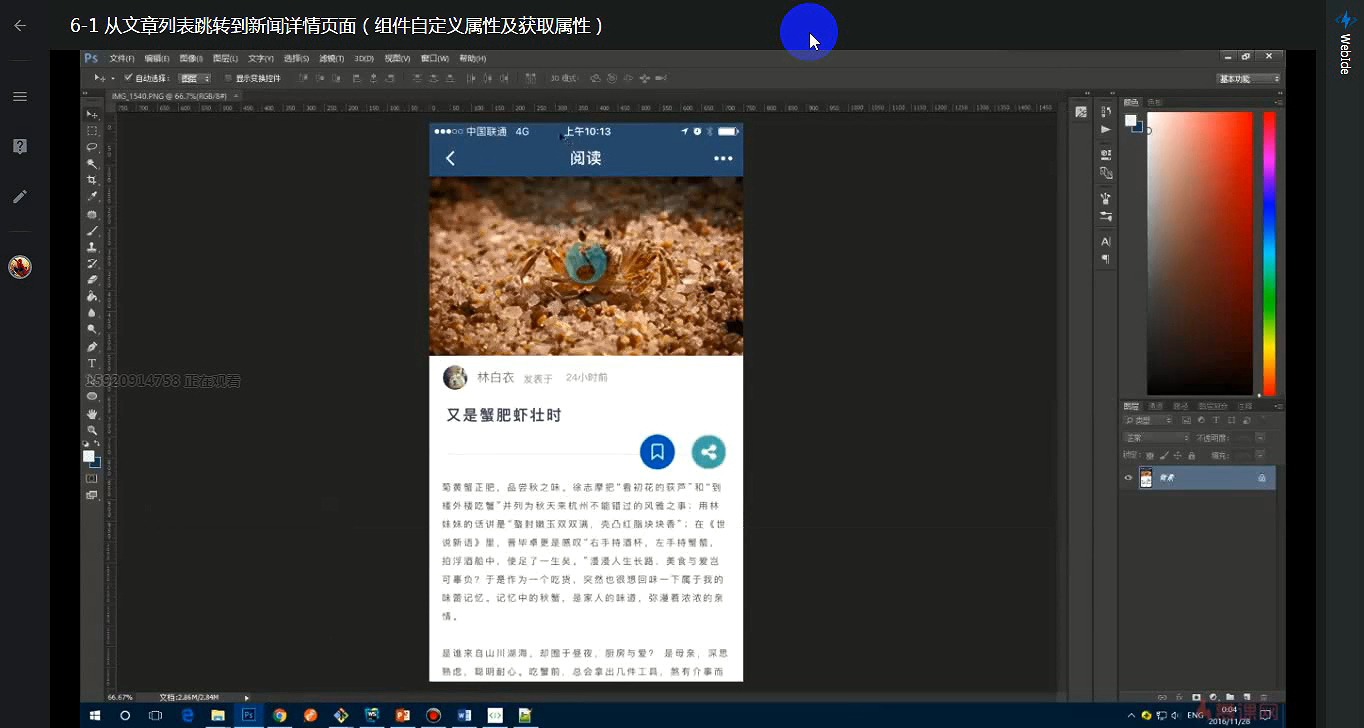The image size is (1364, 728).
Task: Select the Eraser tool
Action: click(92, 280)
